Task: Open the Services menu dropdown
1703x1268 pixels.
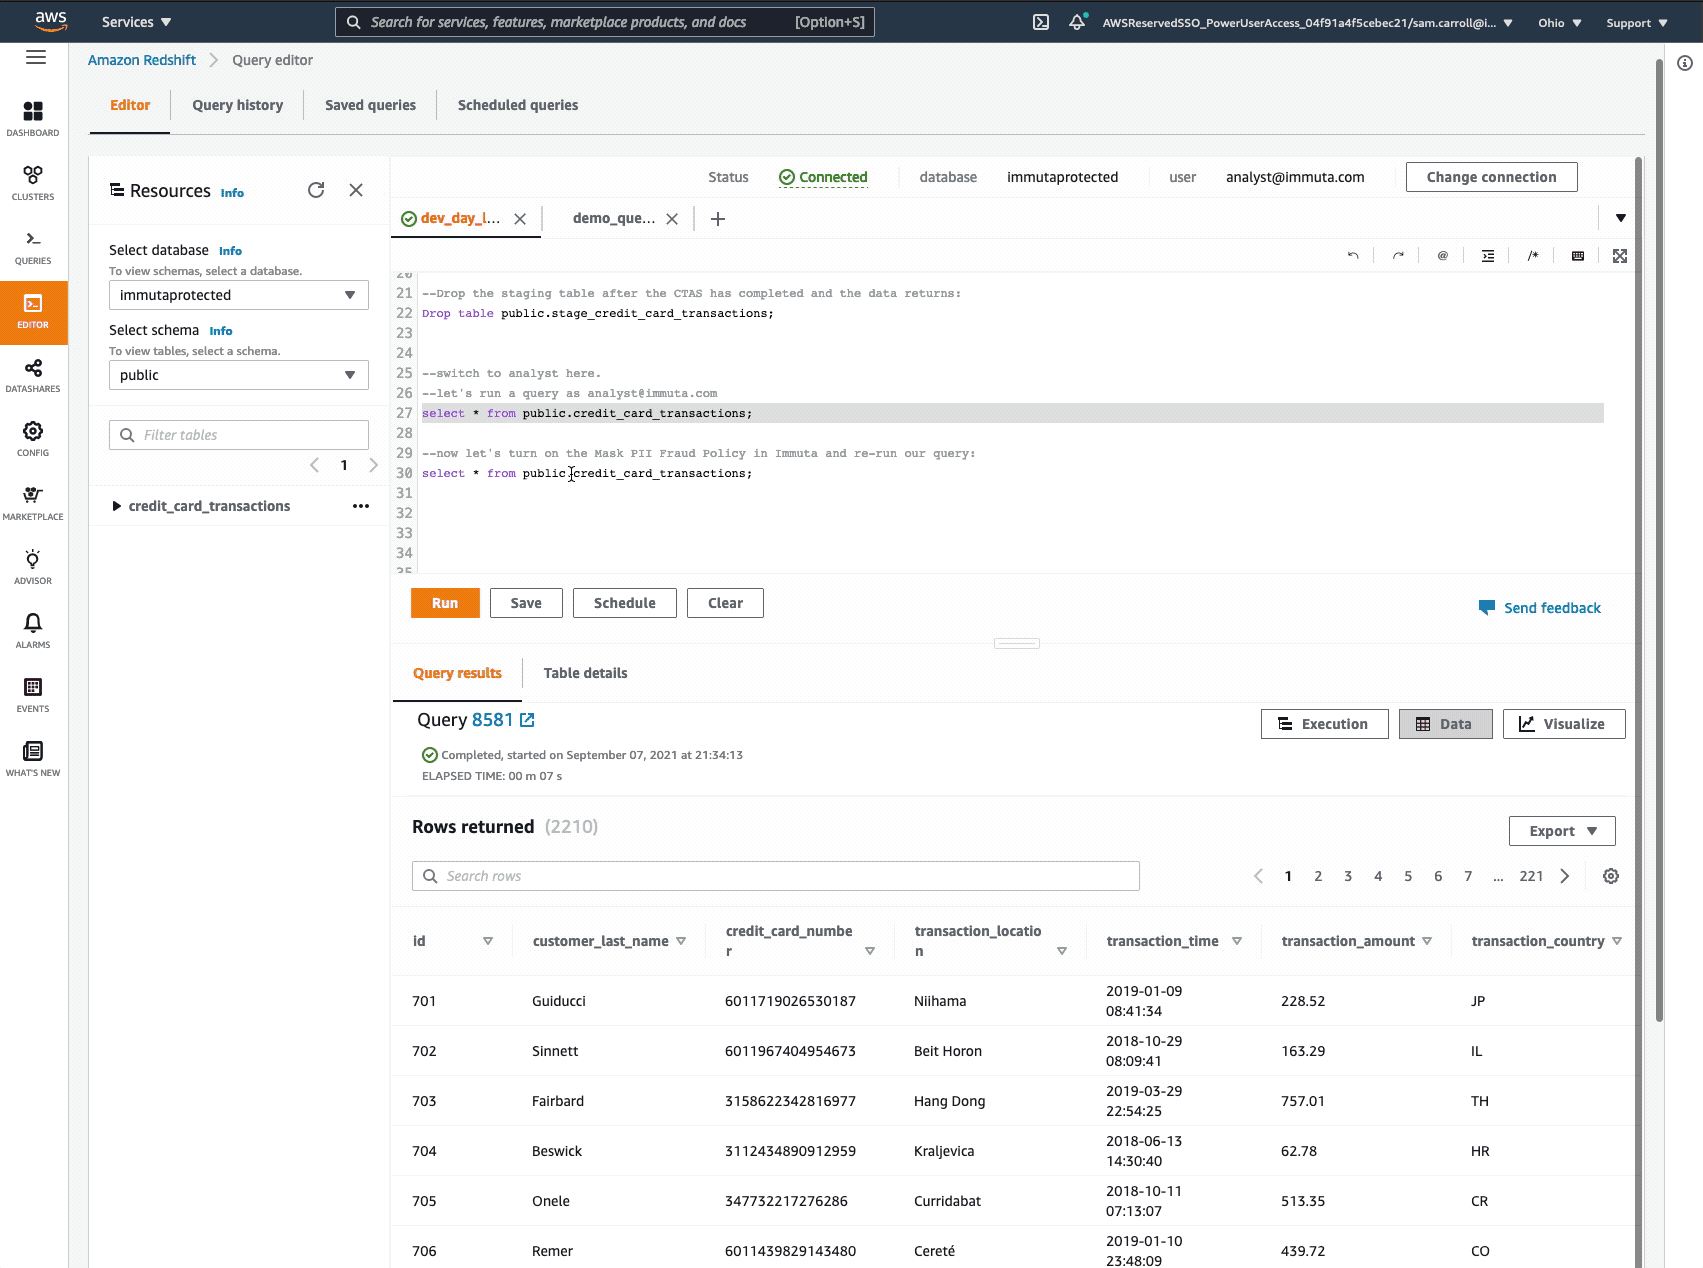Action: (x=136, y=22)
